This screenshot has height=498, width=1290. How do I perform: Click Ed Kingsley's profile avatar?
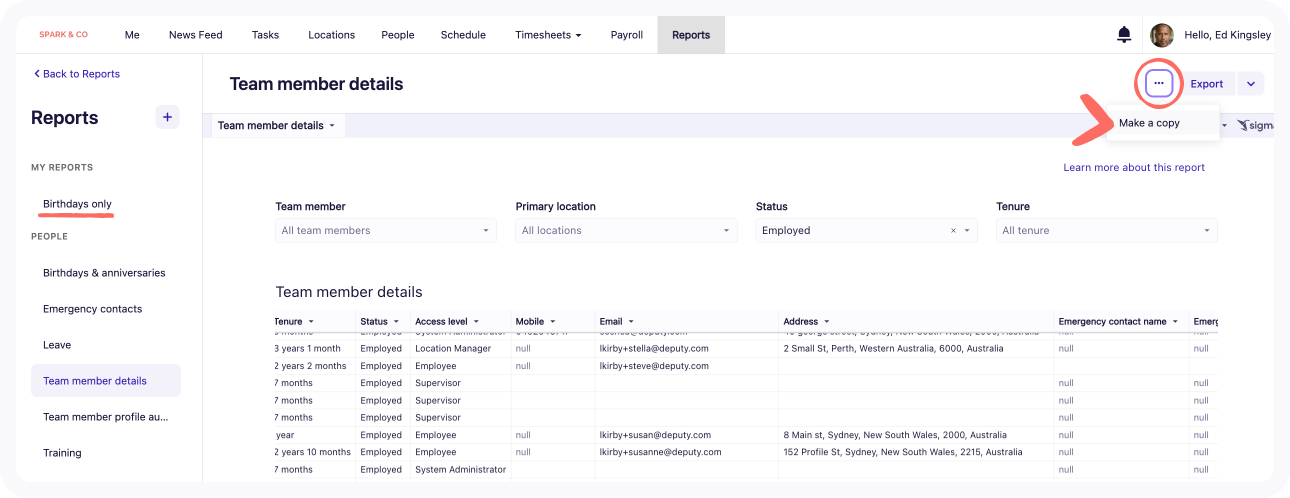[x=1162, y=35]
